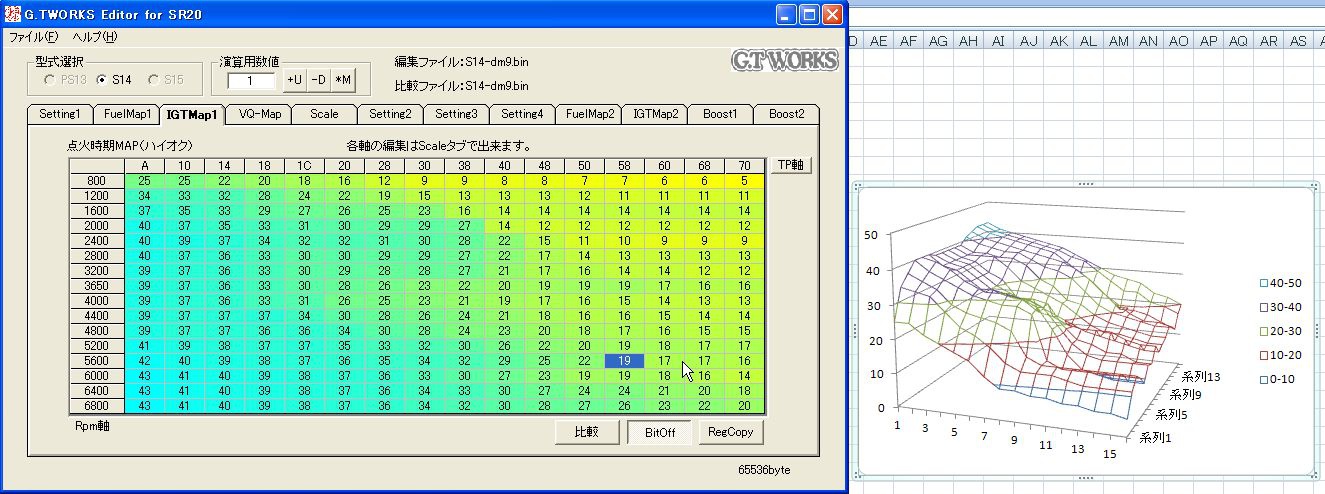The width and height of the screenshot is (1325, 494).
Task: Switch to the Setting4 tab
Action: click(x=522, y=114)
